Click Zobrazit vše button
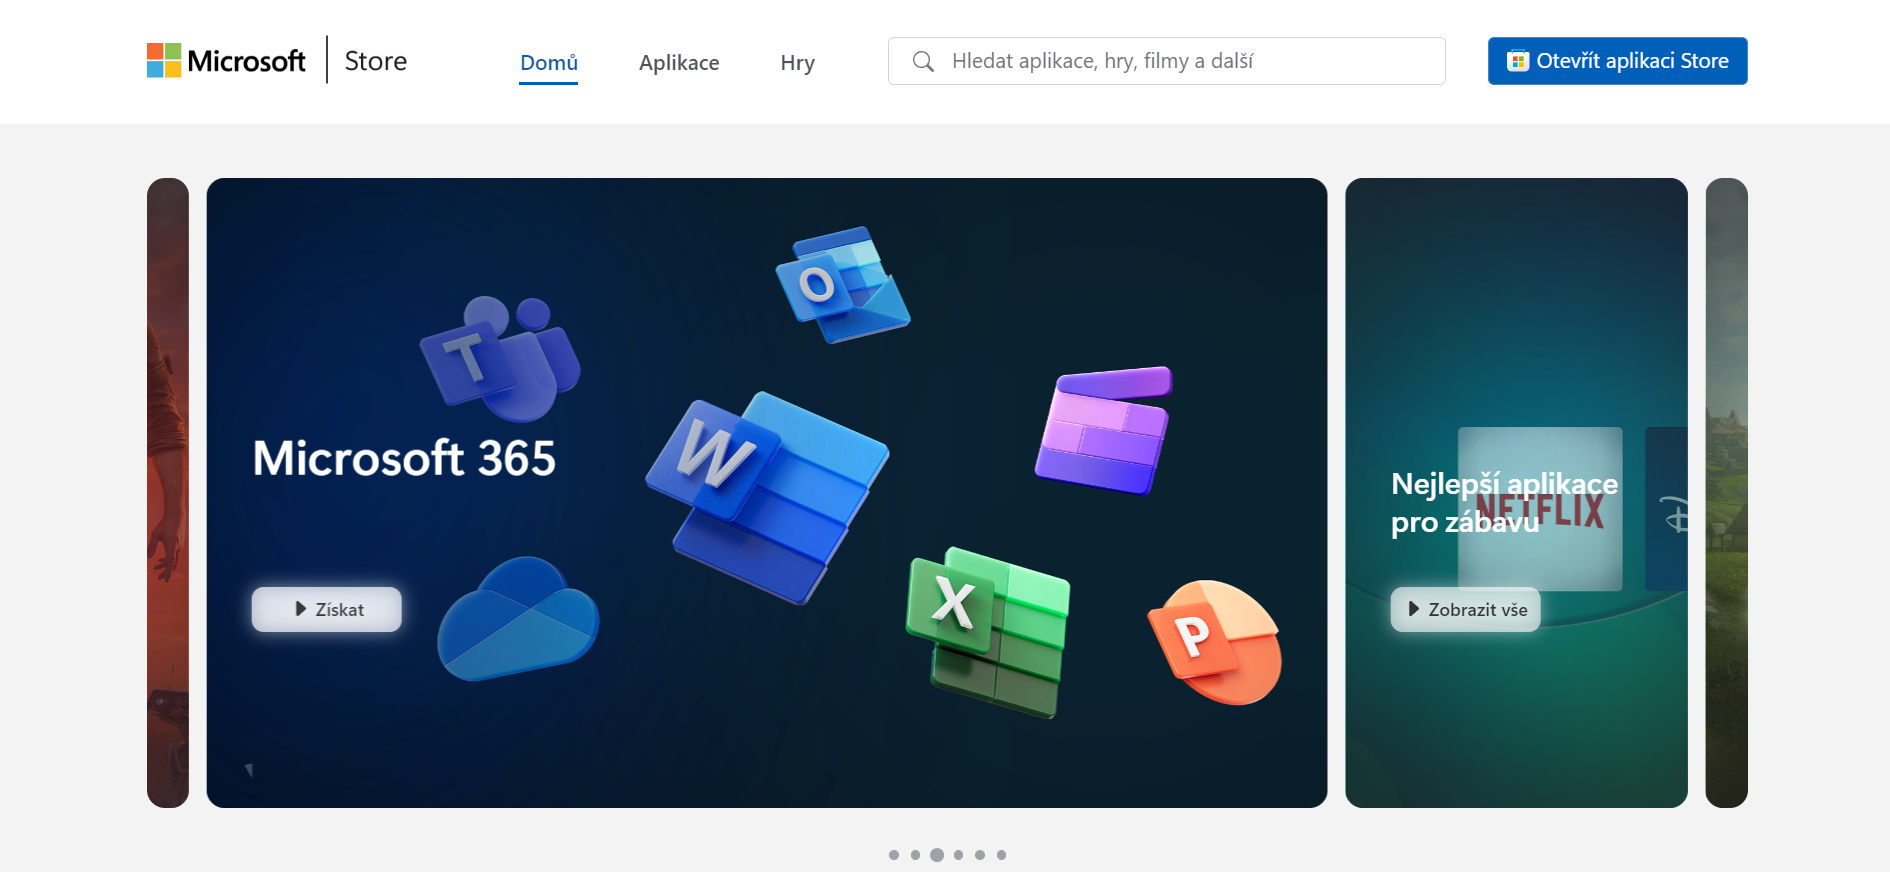The image size is (1890, 872). [1465, 609]
